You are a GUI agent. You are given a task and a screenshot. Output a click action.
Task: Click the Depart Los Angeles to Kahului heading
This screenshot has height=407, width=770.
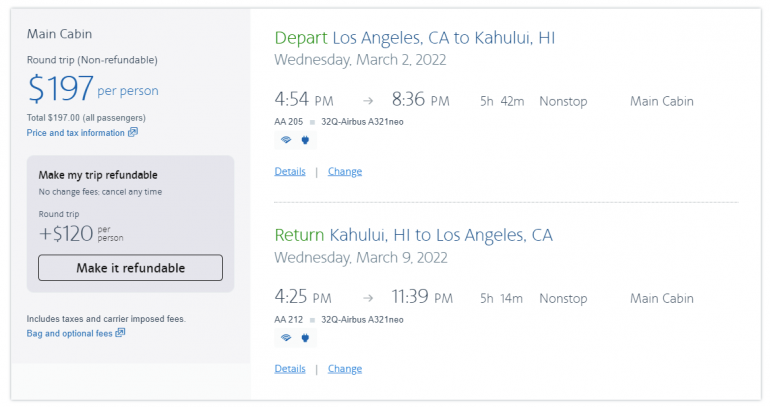click(x=414, y=38)
